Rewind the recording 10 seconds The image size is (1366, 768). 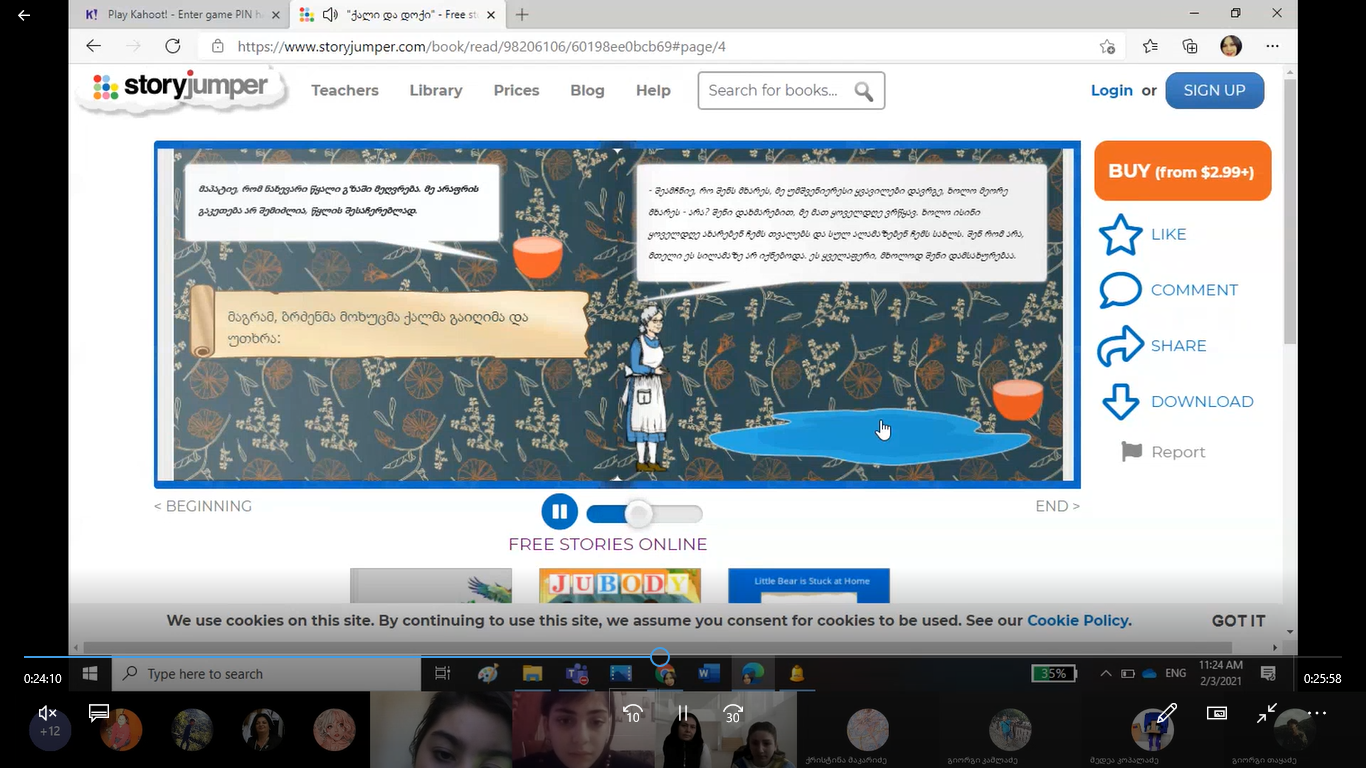point(632,713)
